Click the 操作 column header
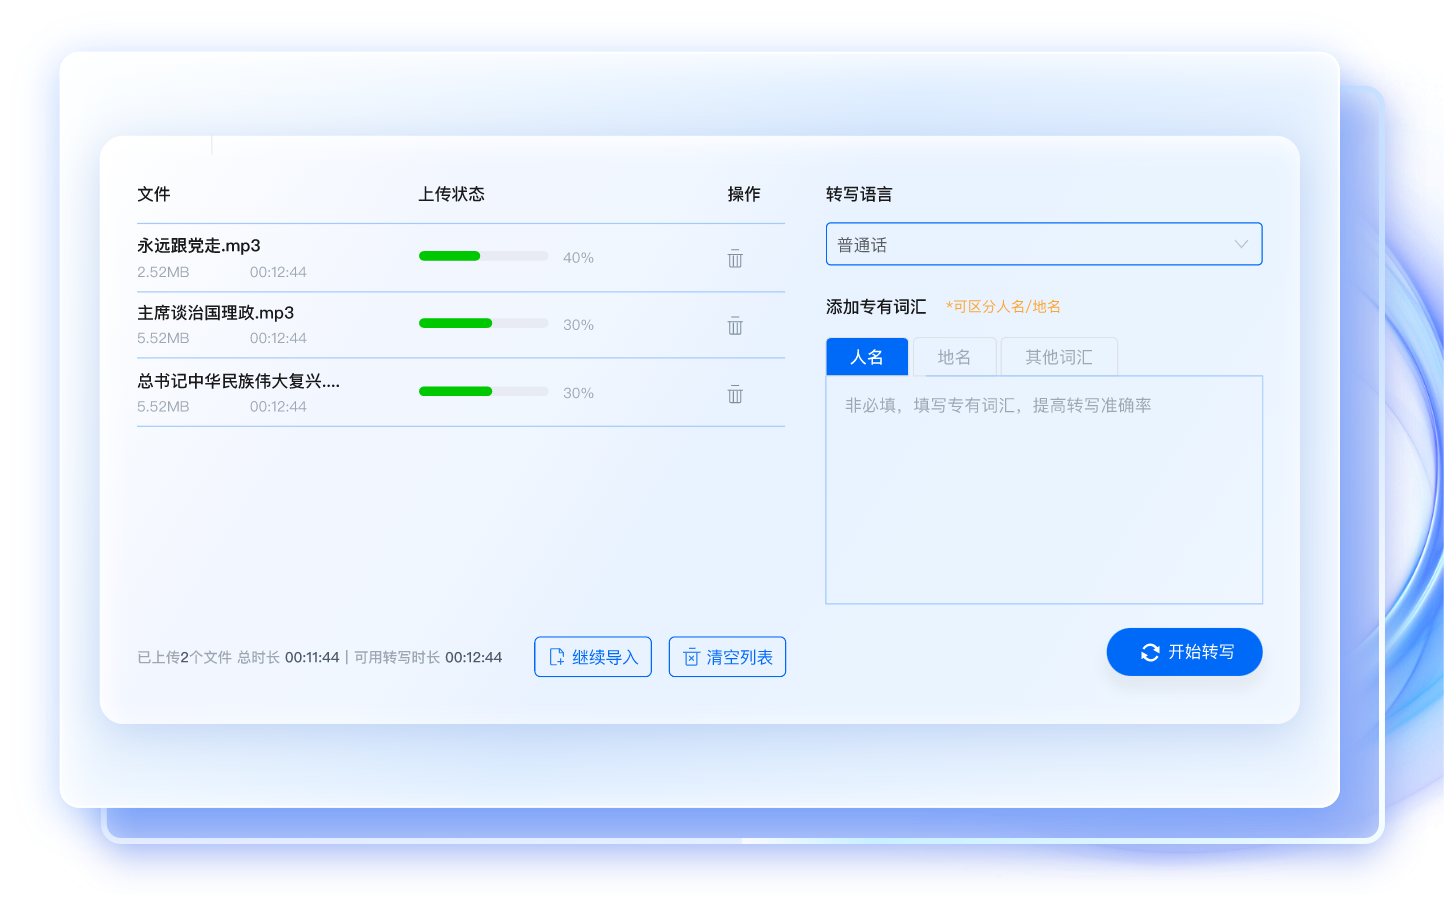Screen dimensions: 1444x898 click(x=744, y=194)
